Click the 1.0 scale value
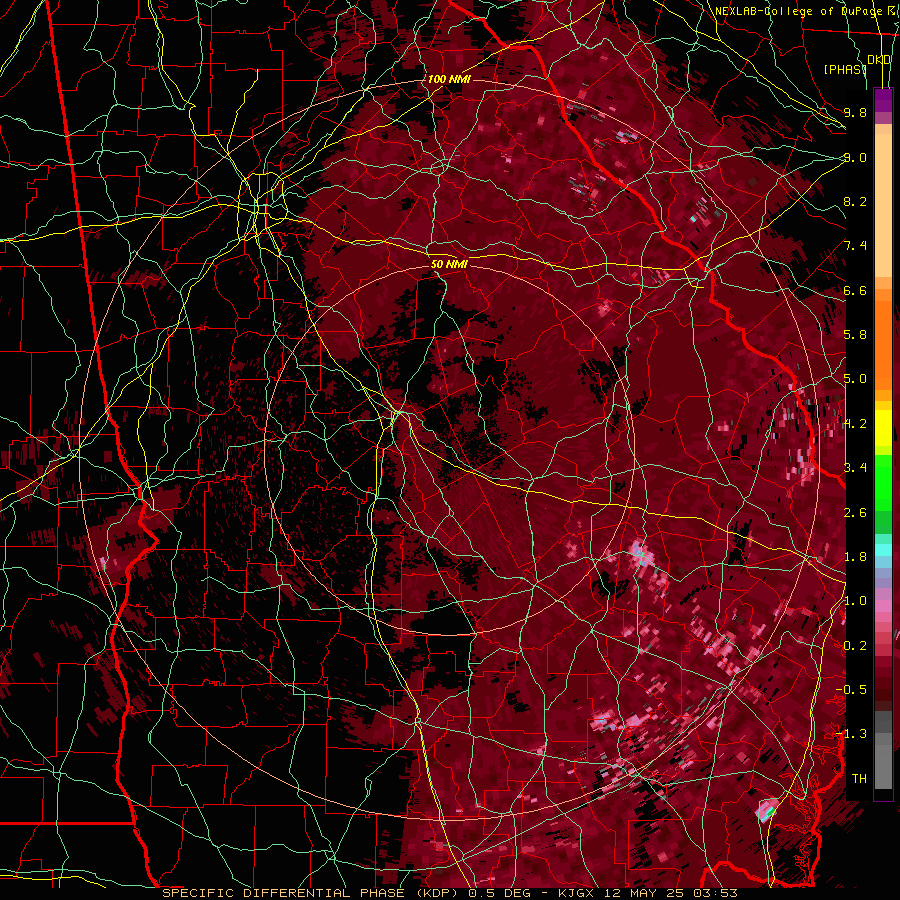Image resolution: width=900 pixels, height=900 pixels. [x=855, y=601]
